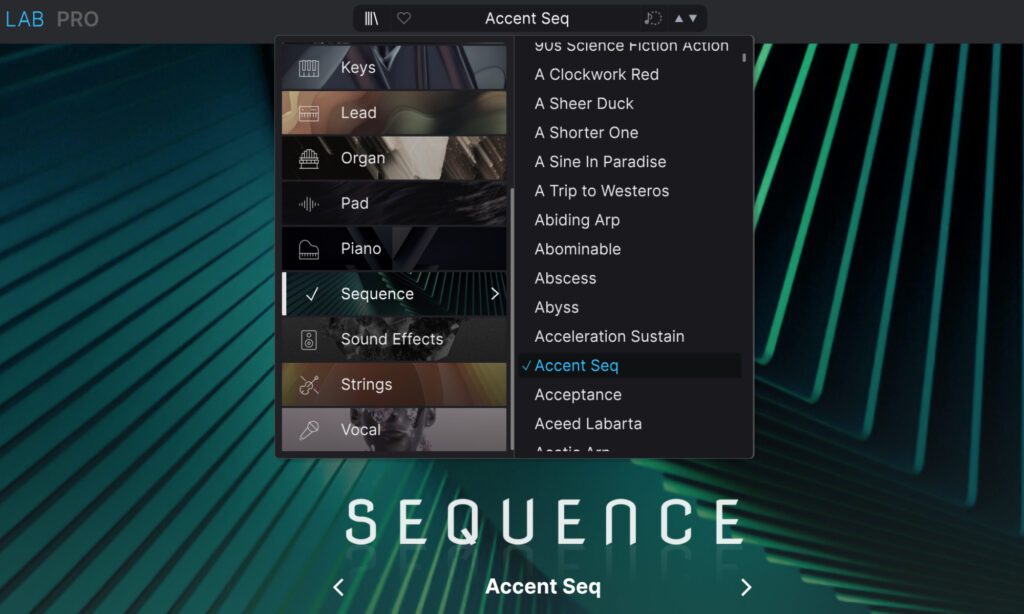Viewport: 1024px width, 614px height.
Task: Open the Sound Effects speaker icon
Action: (309, 340)
